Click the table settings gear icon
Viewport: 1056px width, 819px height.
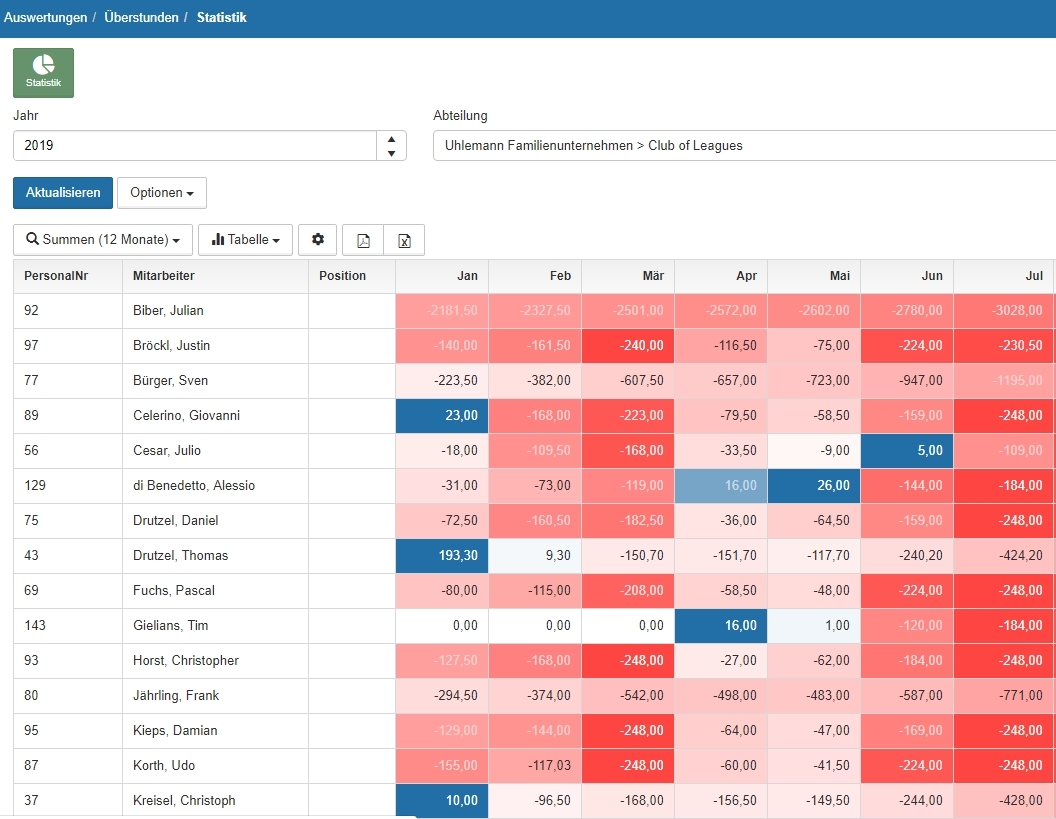318,240
